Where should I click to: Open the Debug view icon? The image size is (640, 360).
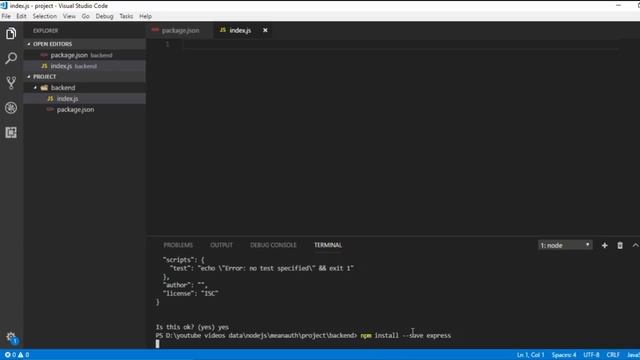pos(11,108)
